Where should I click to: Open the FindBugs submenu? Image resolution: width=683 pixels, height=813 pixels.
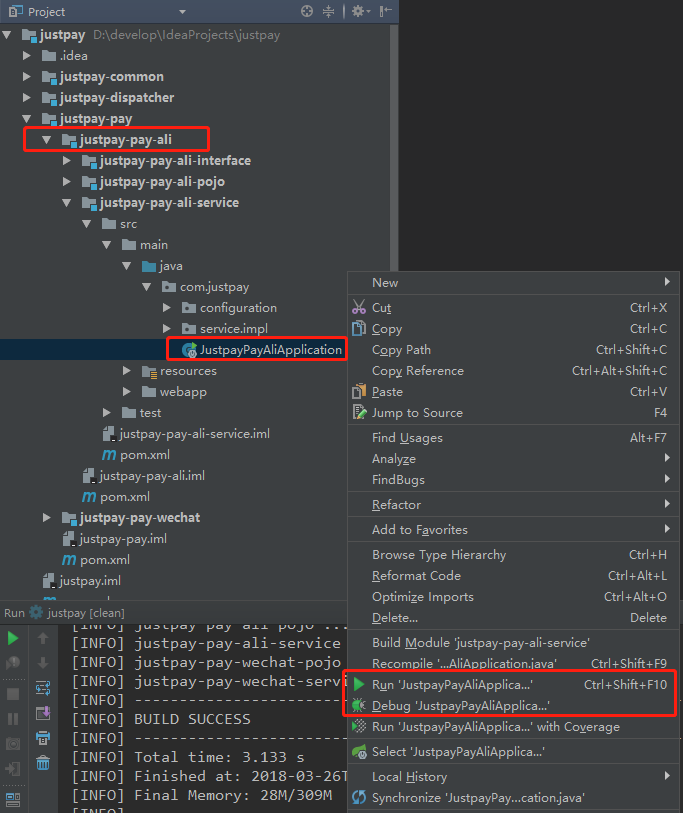[513, 480]
